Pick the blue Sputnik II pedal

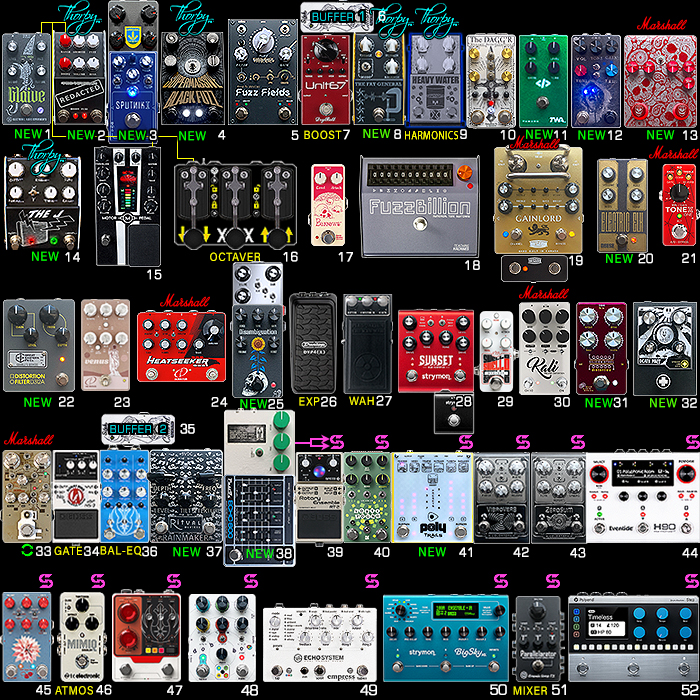click(x=133, y=96)
